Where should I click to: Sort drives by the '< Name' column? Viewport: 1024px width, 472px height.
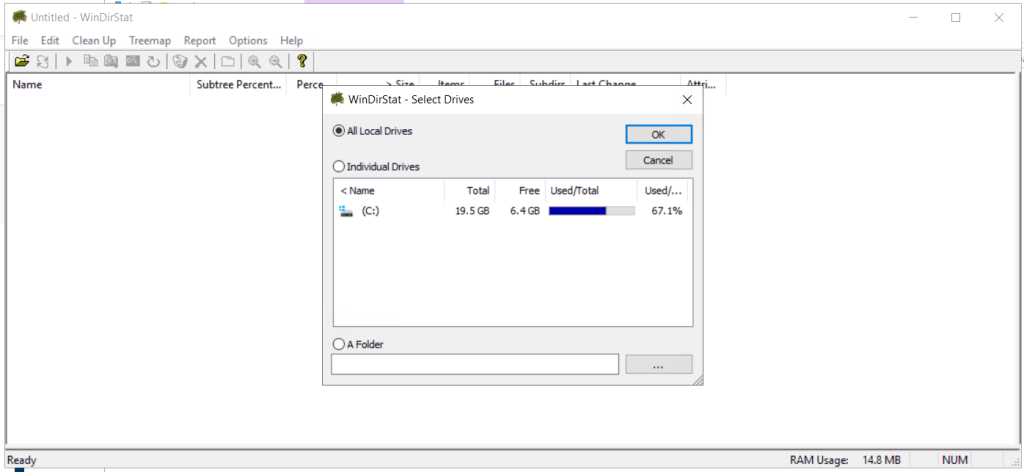click(x=389, y=191)
